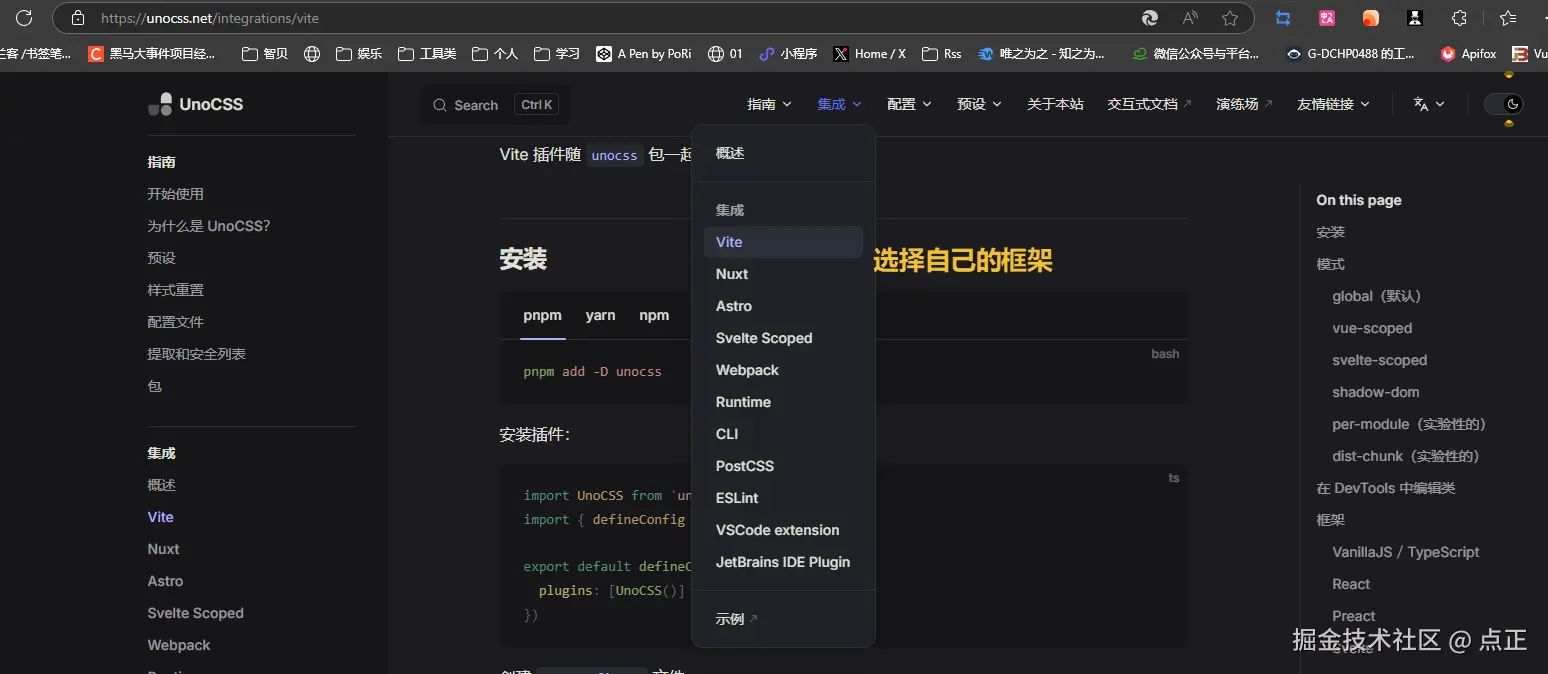
Task: Open the Rss bookmark folder
Action: [942, 54]
